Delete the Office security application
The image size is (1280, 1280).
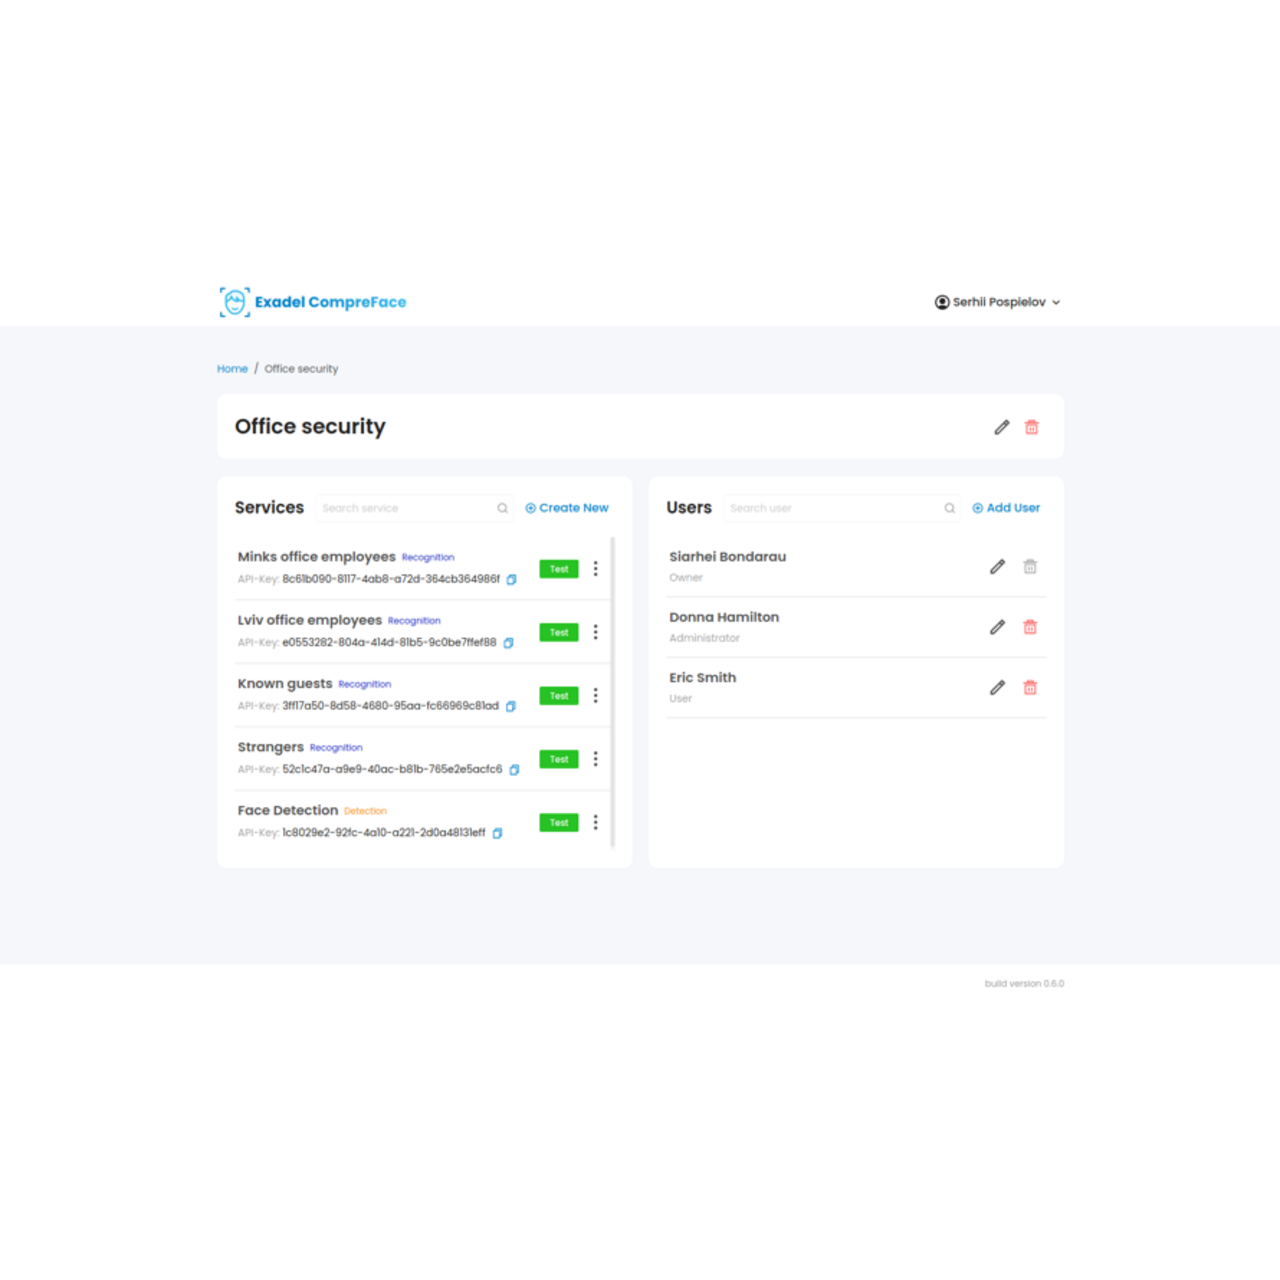pyautogui.click(x=1031, y=427)
